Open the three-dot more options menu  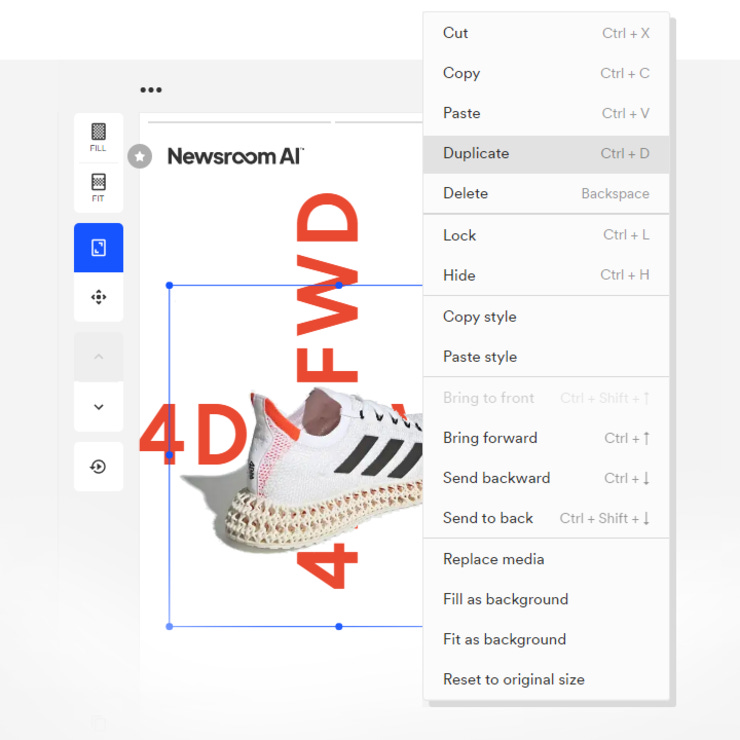click(x=151, y=90)
